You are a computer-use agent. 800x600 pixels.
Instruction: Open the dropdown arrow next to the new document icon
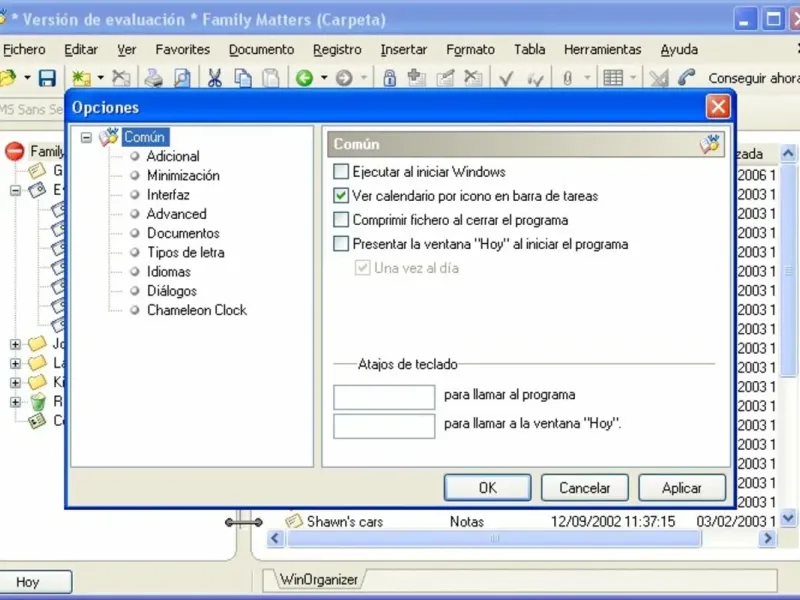pos(101,78)
